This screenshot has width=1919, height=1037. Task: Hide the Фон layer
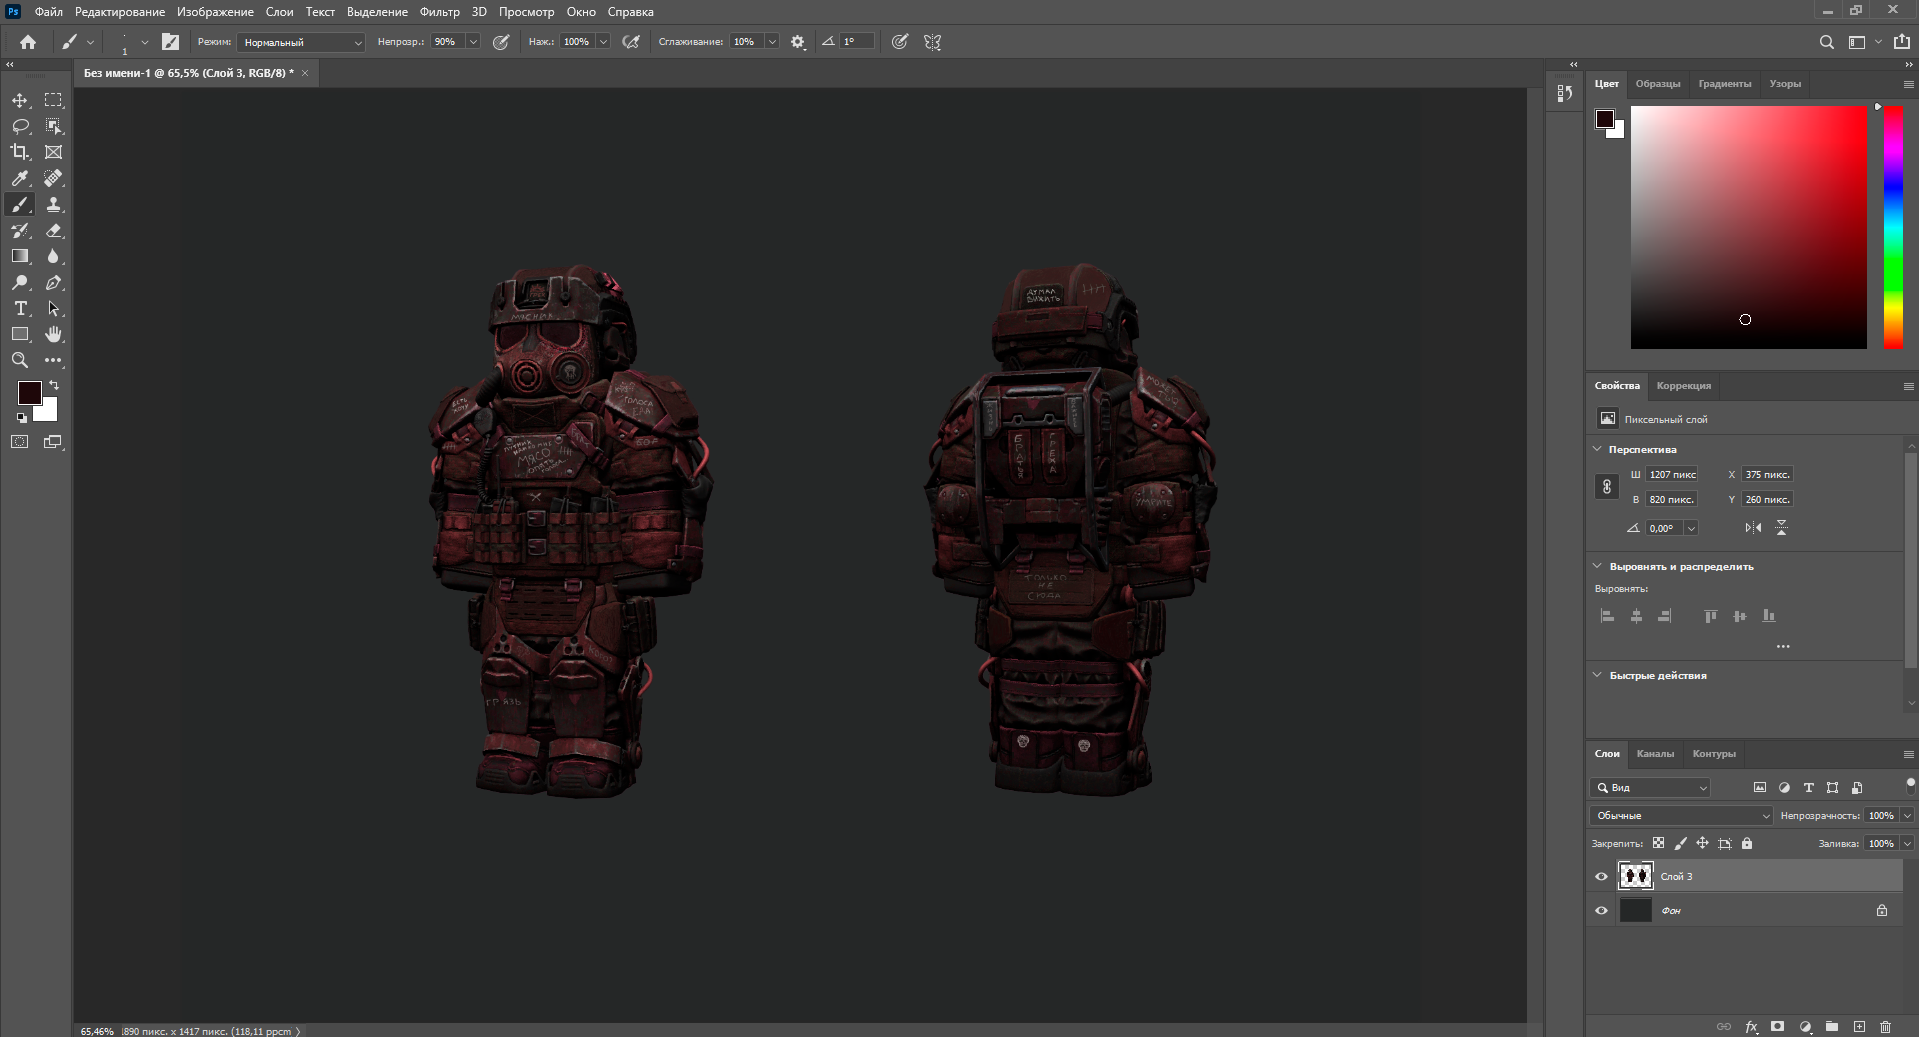(x=1601, y=911)
